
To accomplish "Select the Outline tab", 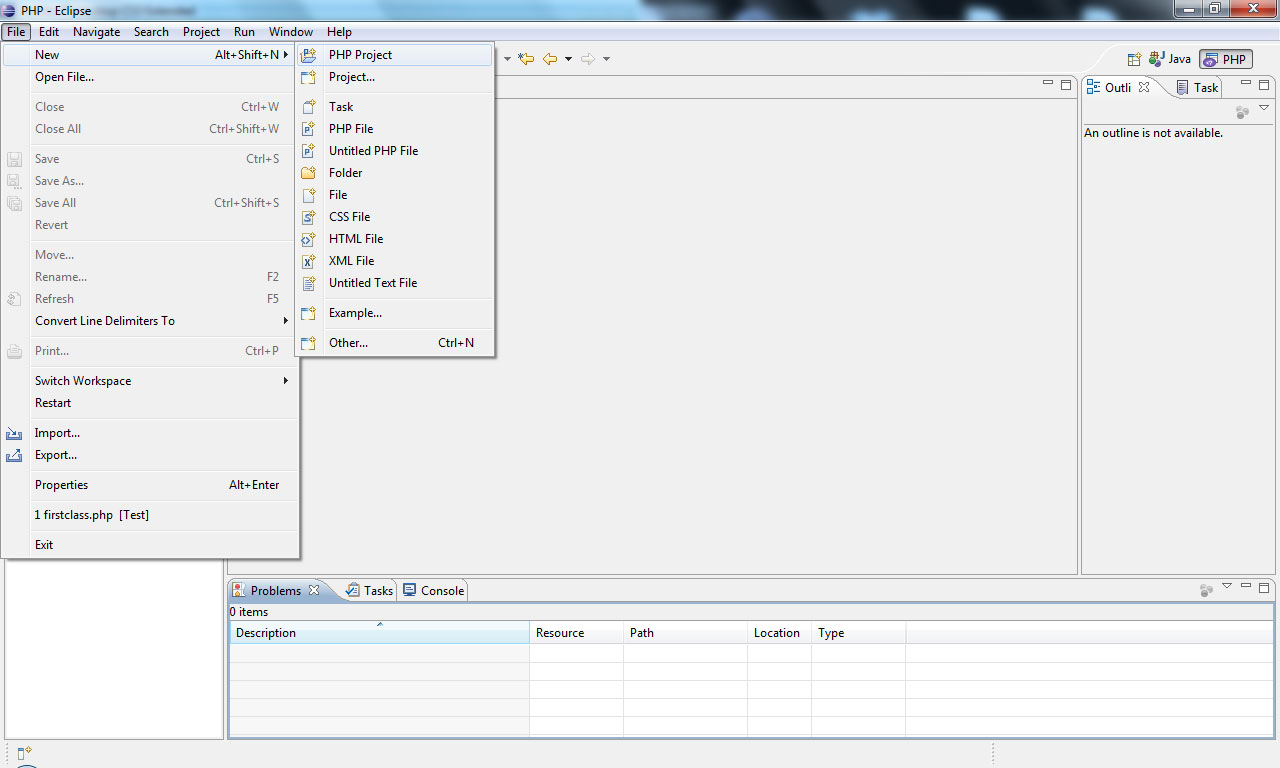I will 1118,88.
